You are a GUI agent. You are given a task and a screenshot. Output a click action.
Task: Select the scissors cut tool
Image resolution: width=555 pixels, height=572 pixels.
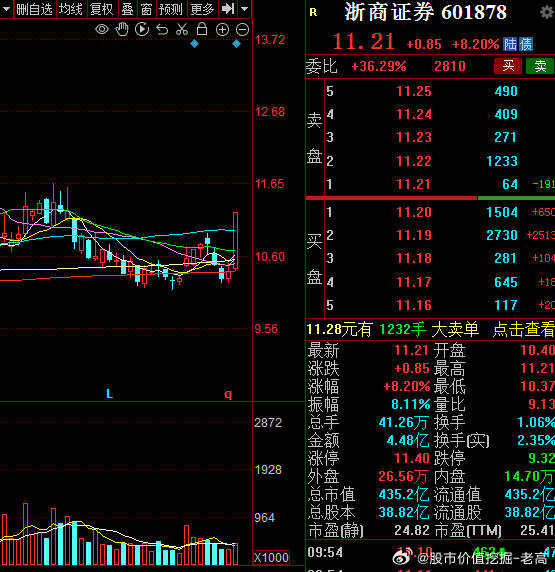click(182, 29)
